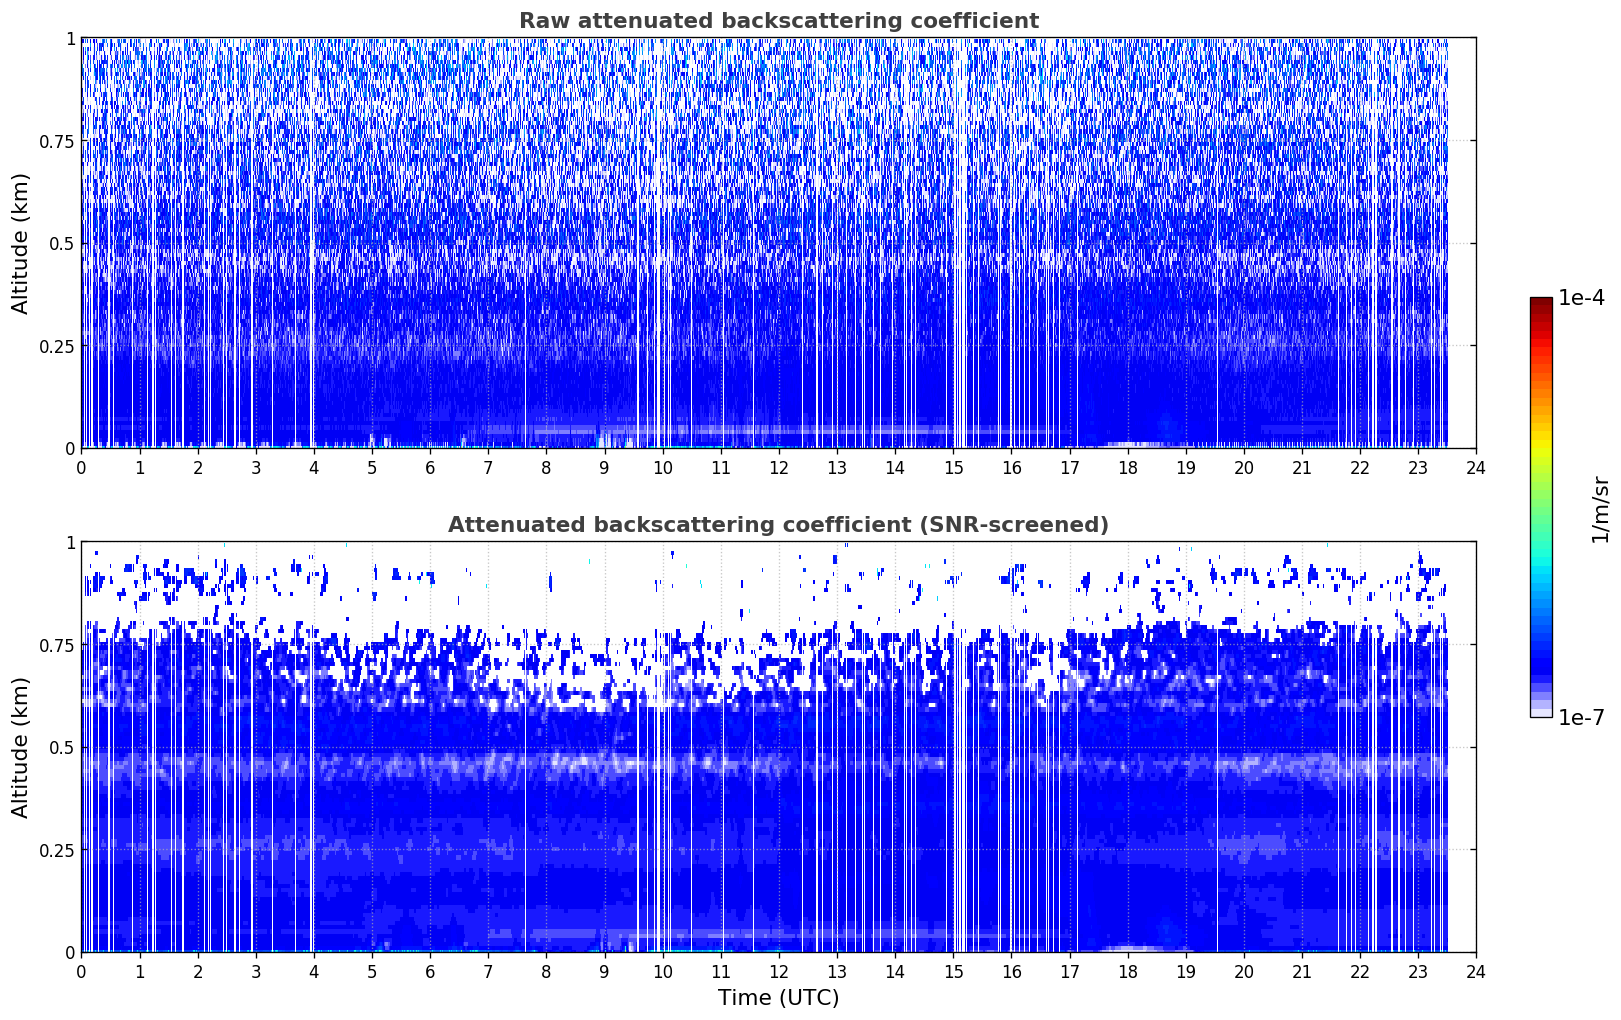Select the '1e-7' colorbar minimum label
This screenshot has height=1020, width=1621.
coord(1581,717)
